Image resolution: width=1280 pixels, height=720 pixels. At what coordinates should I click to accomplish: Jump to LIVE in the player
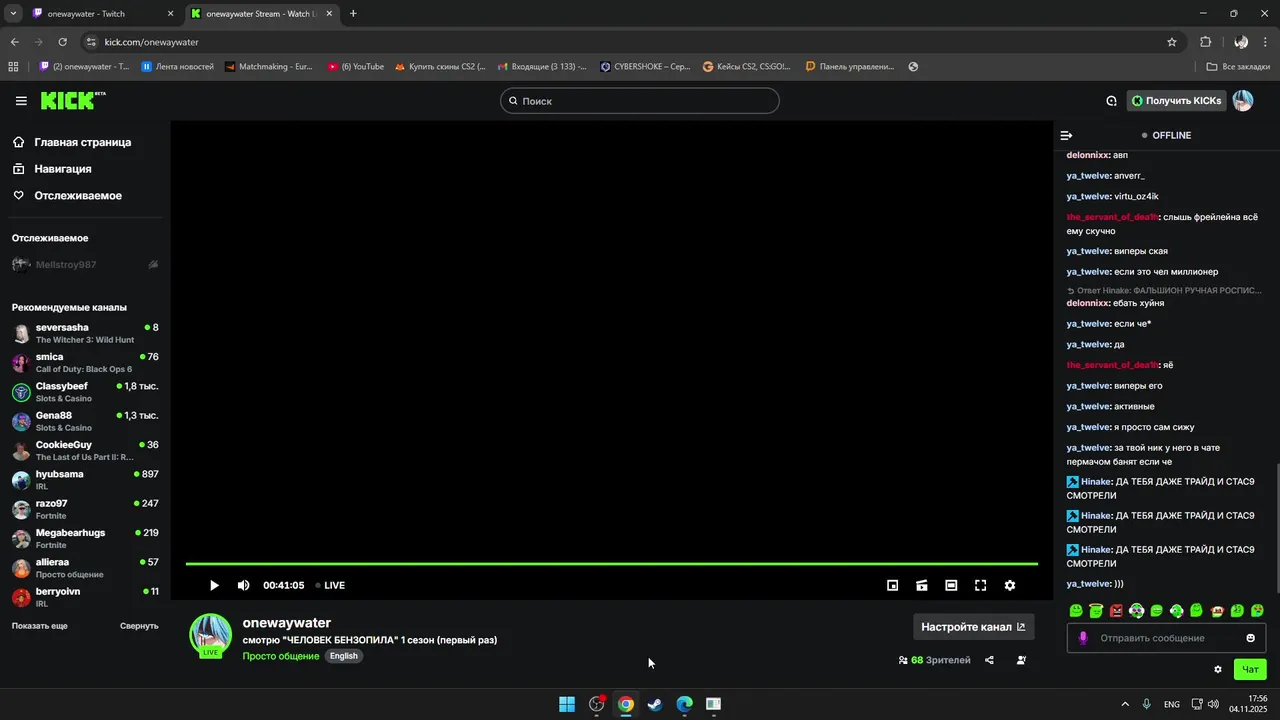click(x=330, y=585)
